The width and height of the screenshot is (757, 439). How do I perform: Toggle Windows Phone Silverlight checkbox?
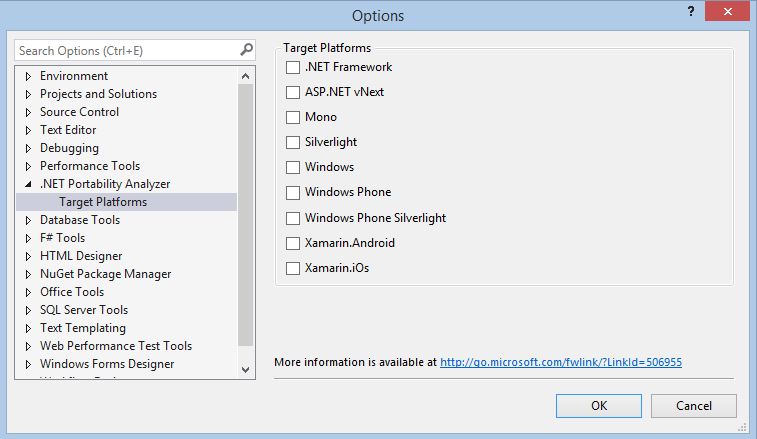(293, 218)
